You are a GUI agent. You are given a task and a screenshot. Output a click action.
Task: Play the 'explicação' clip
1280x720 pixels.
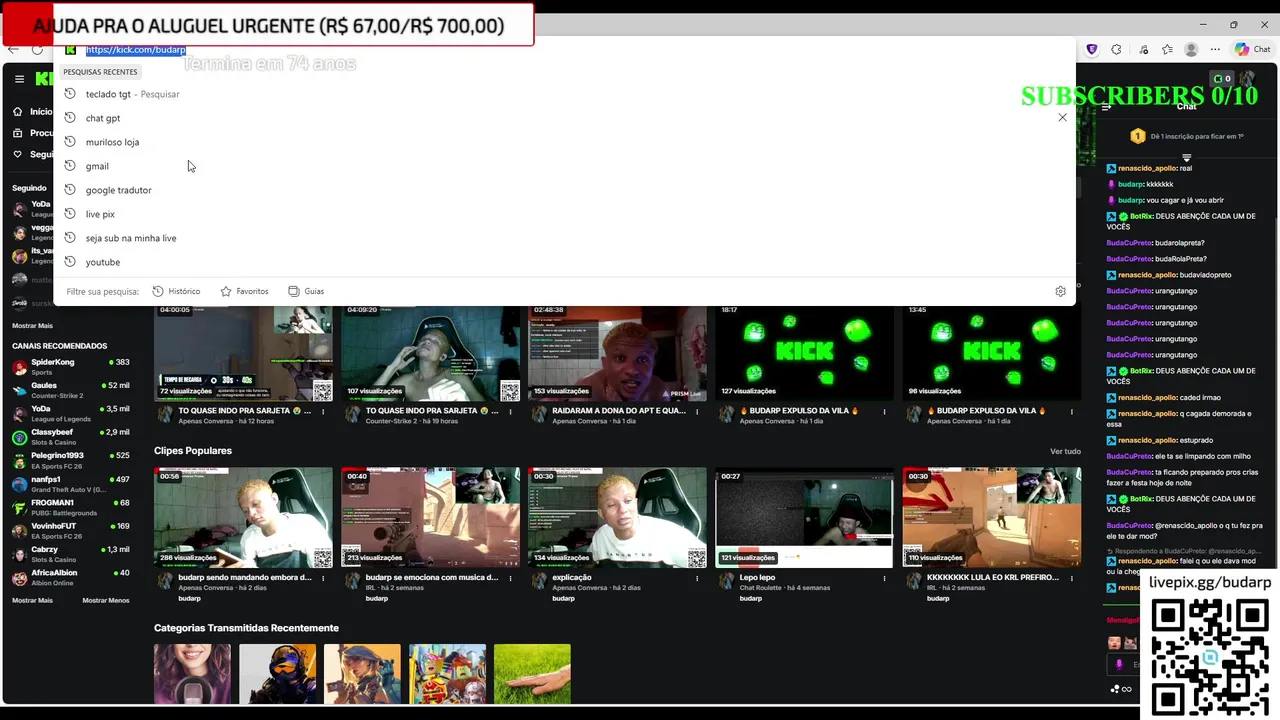coord(617,517)
